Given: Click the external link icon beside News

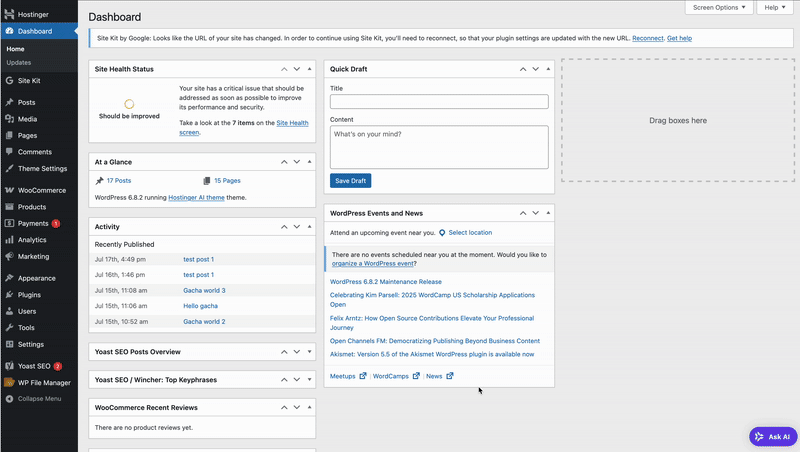Looking at the screenshot, I should [449, 376].
